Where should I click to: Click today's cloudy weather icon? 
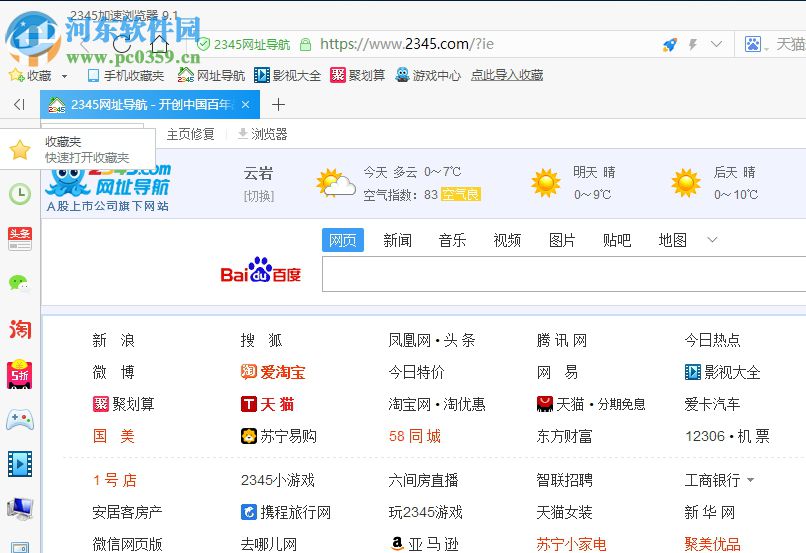pyautogui.click(x=335, y=183)
